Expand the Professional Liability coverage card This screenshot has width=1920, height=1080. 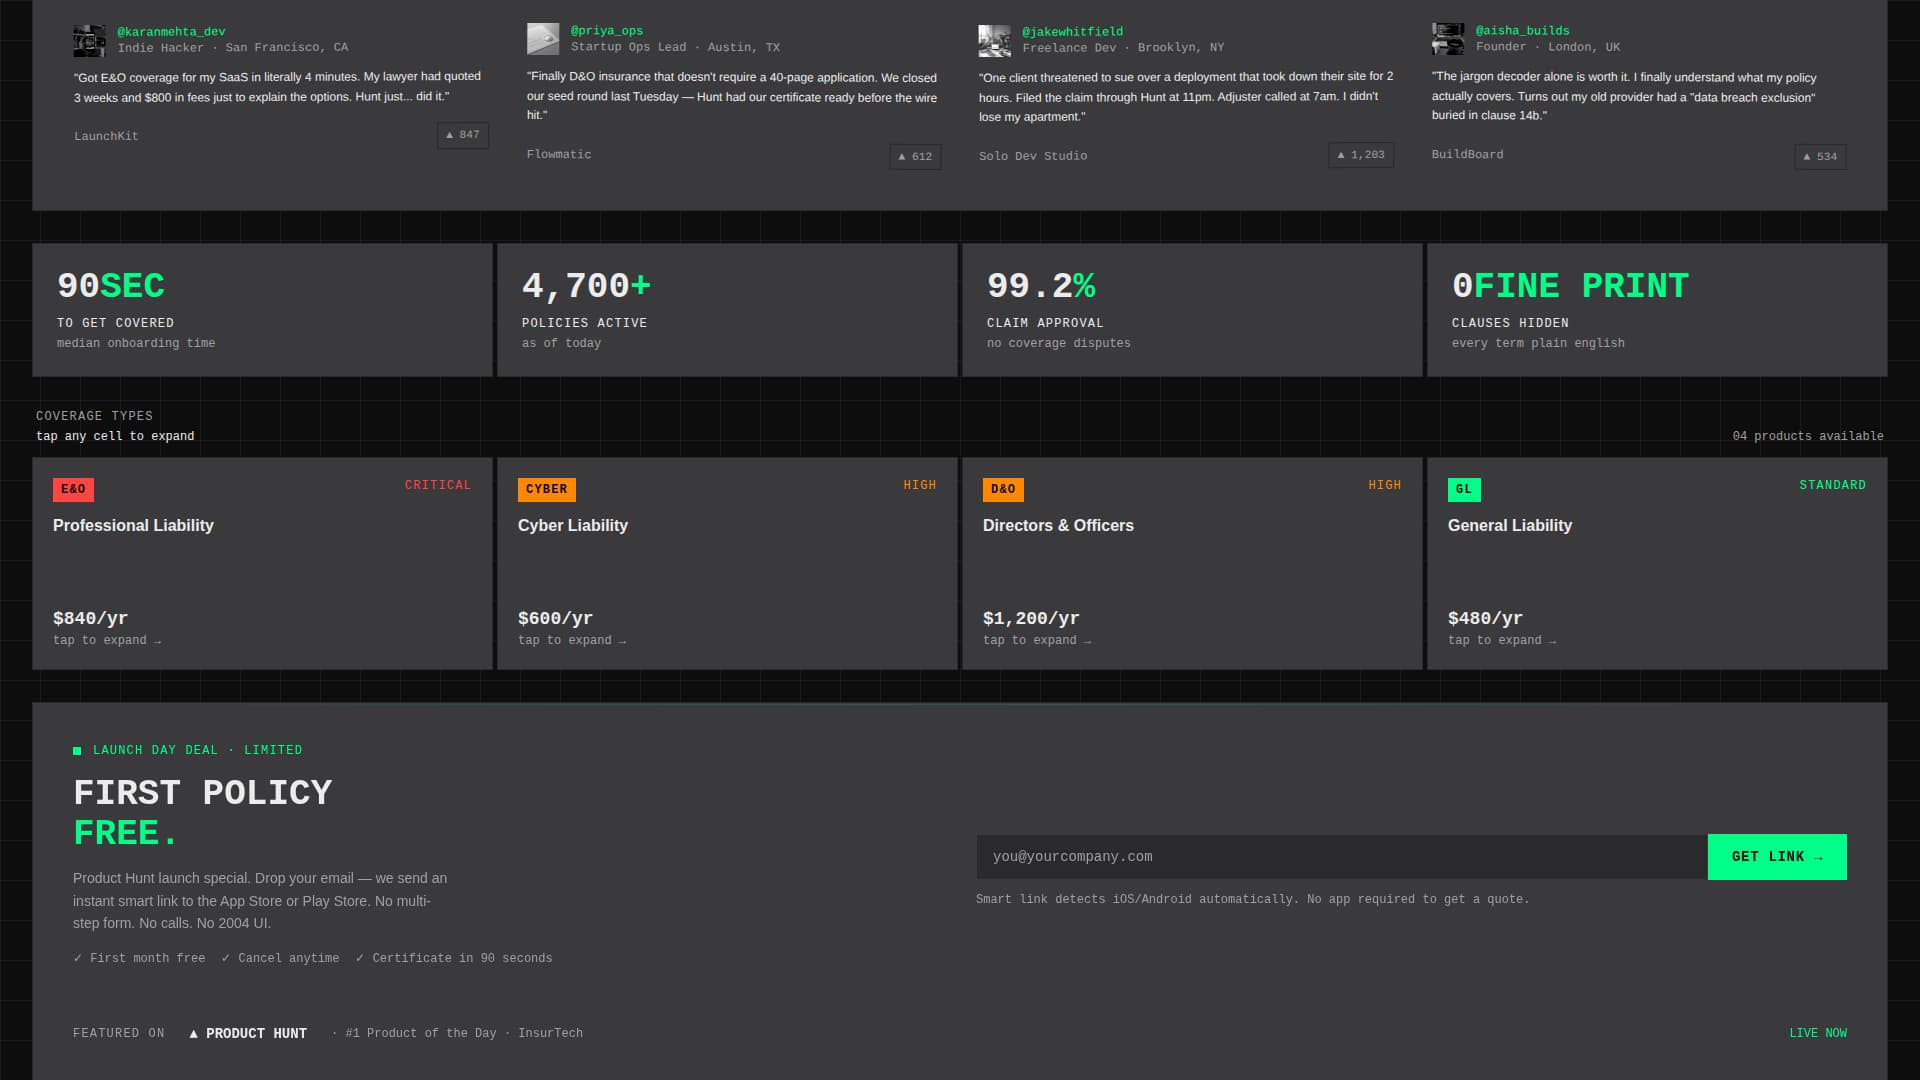click(262, 564)
